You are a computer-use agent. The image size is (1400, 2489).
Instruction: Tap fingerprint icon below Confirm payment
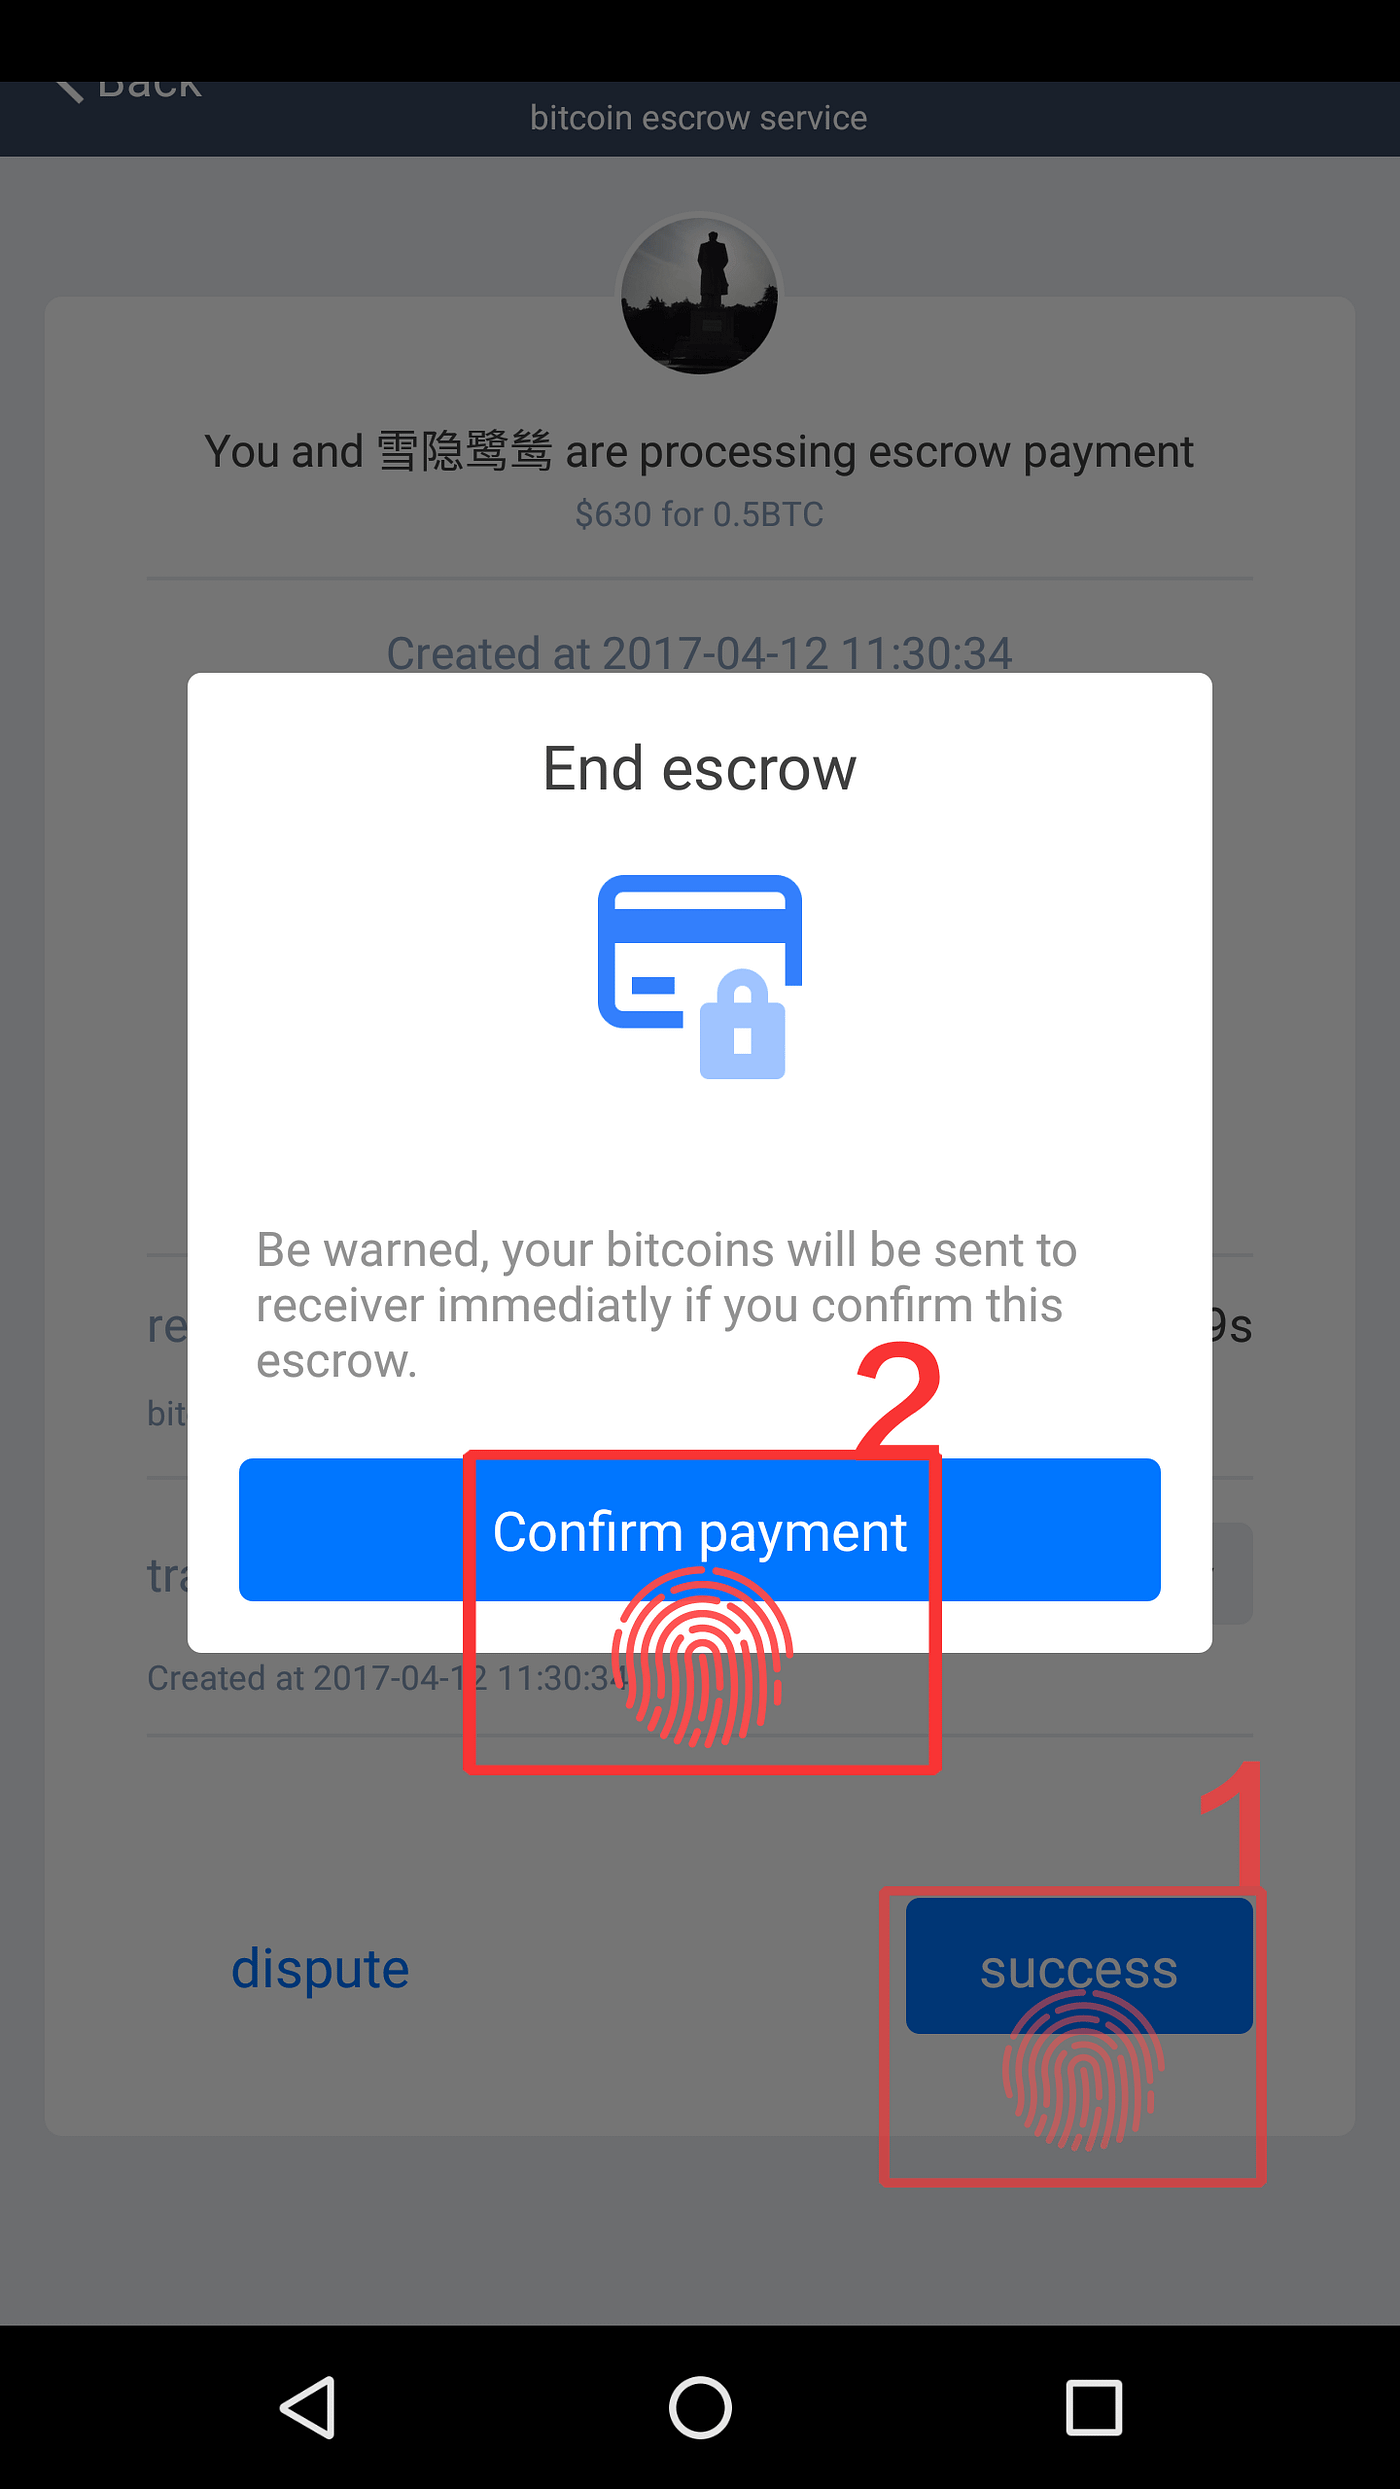click(703, 1657)
